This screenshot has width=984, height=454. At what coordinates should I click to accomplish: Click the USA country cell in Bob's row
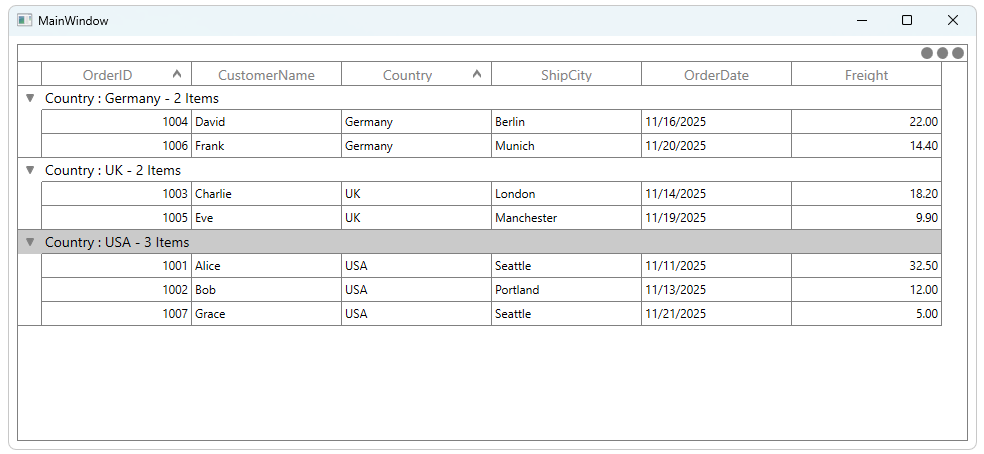click(417, 289)
